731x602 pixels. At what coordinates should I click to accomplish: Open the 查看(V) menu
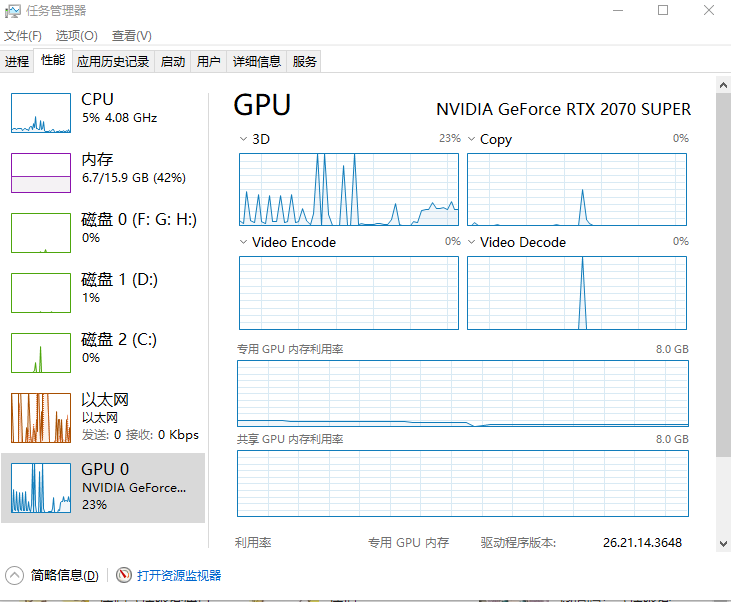[131, 36]
